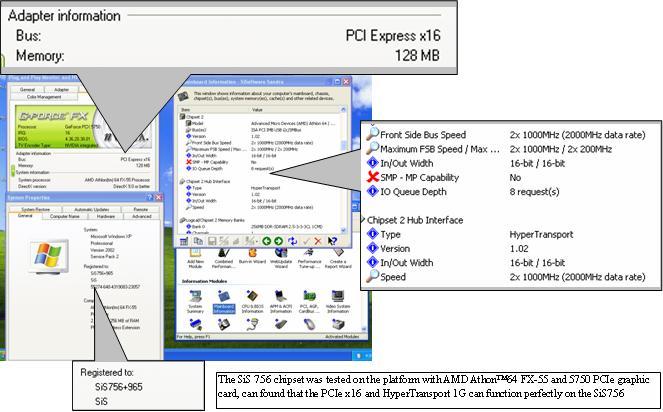Viewport: 663px width, 412px height.
Task: Open the Automatic Updates tab
Action: 92,209
